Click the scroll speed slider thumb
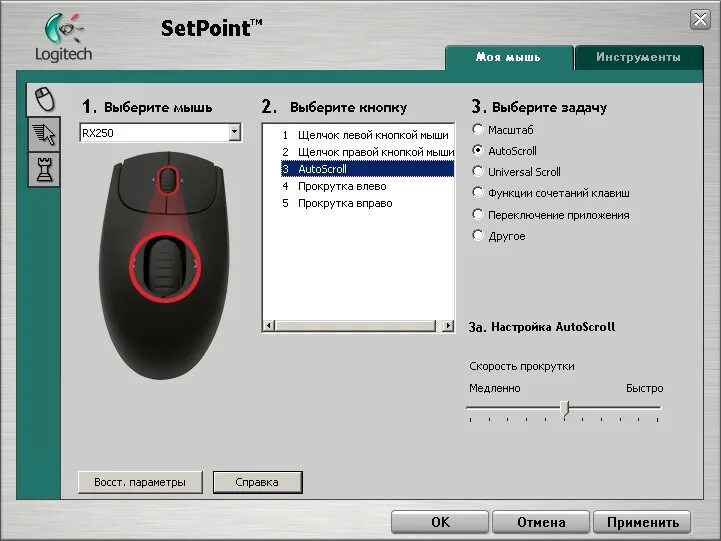 coord(565,408)
